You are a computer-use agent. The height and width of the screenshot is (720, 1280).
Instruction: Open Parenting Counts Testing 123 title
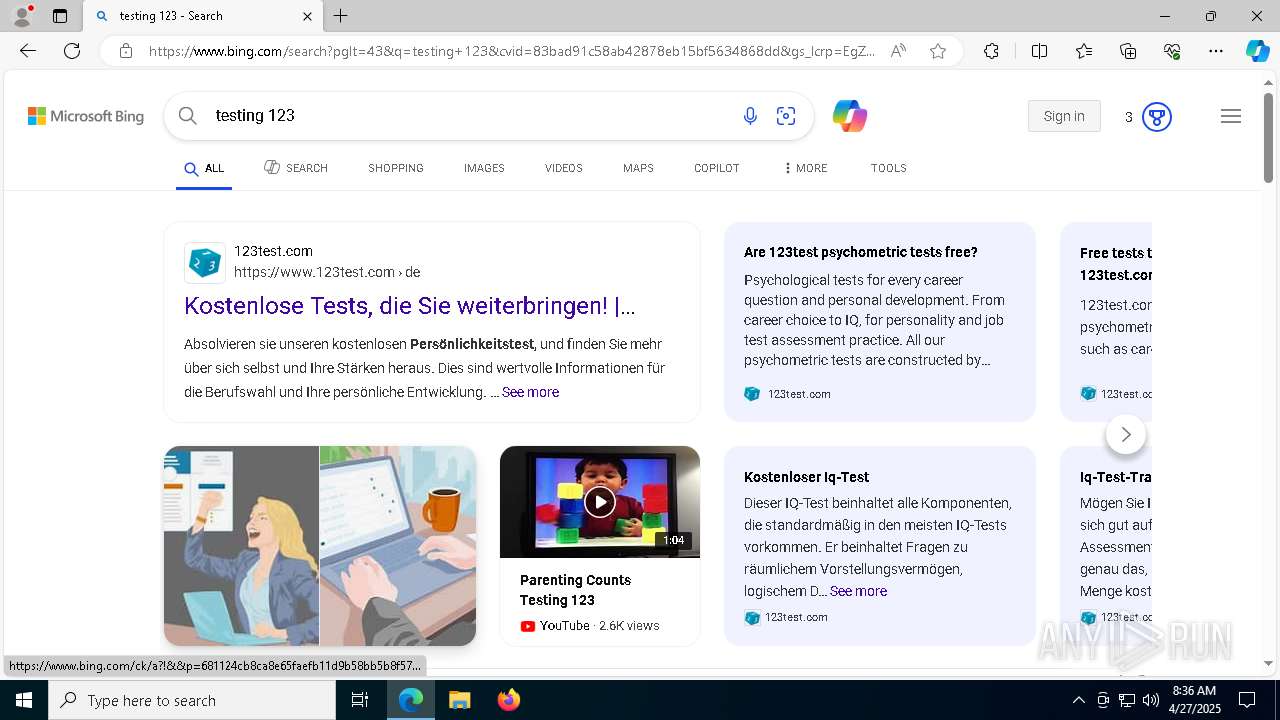pos(575,590)
